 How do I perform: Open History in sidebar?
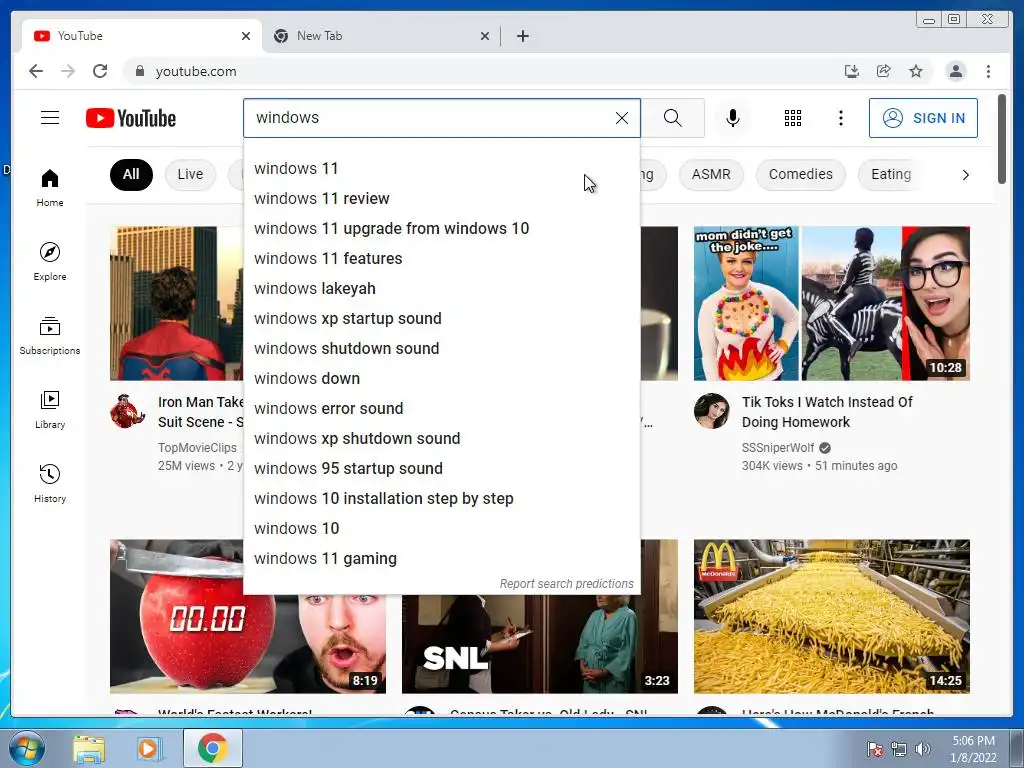[x=50, y=483]
